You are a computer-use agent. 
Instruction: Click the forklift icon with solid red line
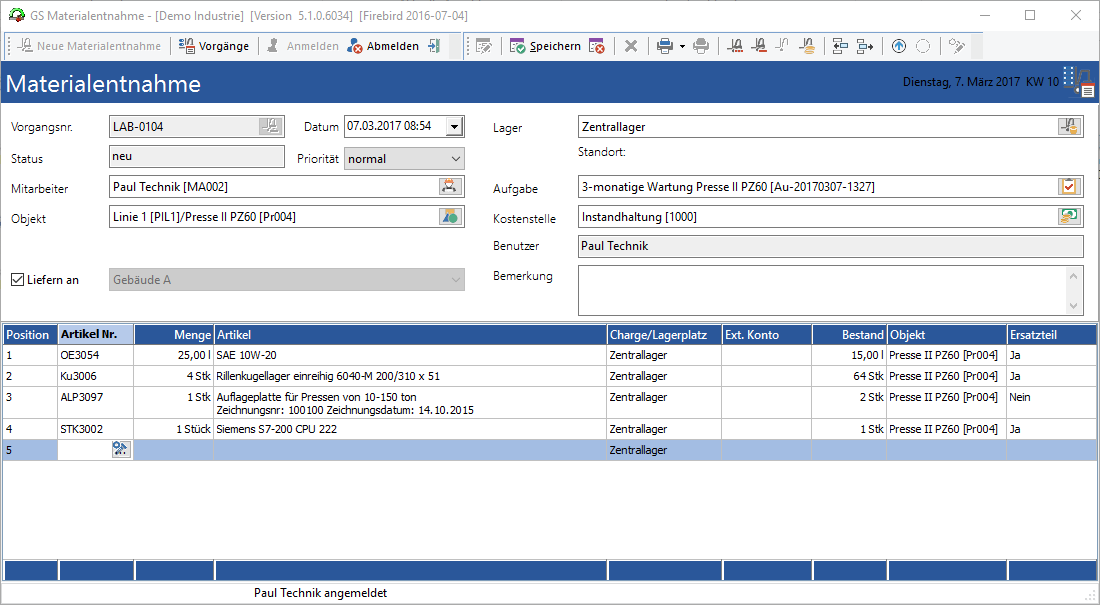coord(758,46)
